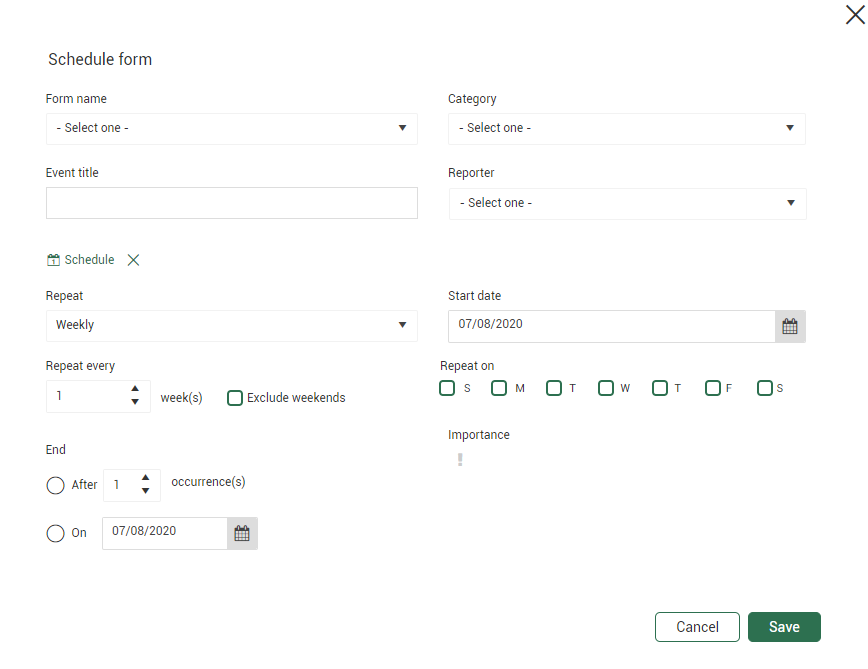Expand the Category dropdown

626,128
